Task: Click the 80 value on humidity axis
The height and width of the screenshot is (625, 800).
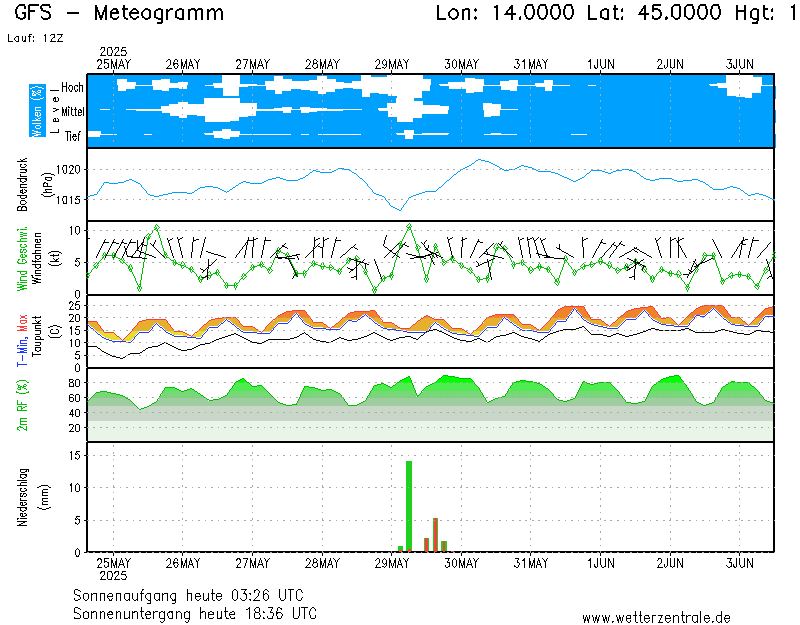Action: coord(74,383)
